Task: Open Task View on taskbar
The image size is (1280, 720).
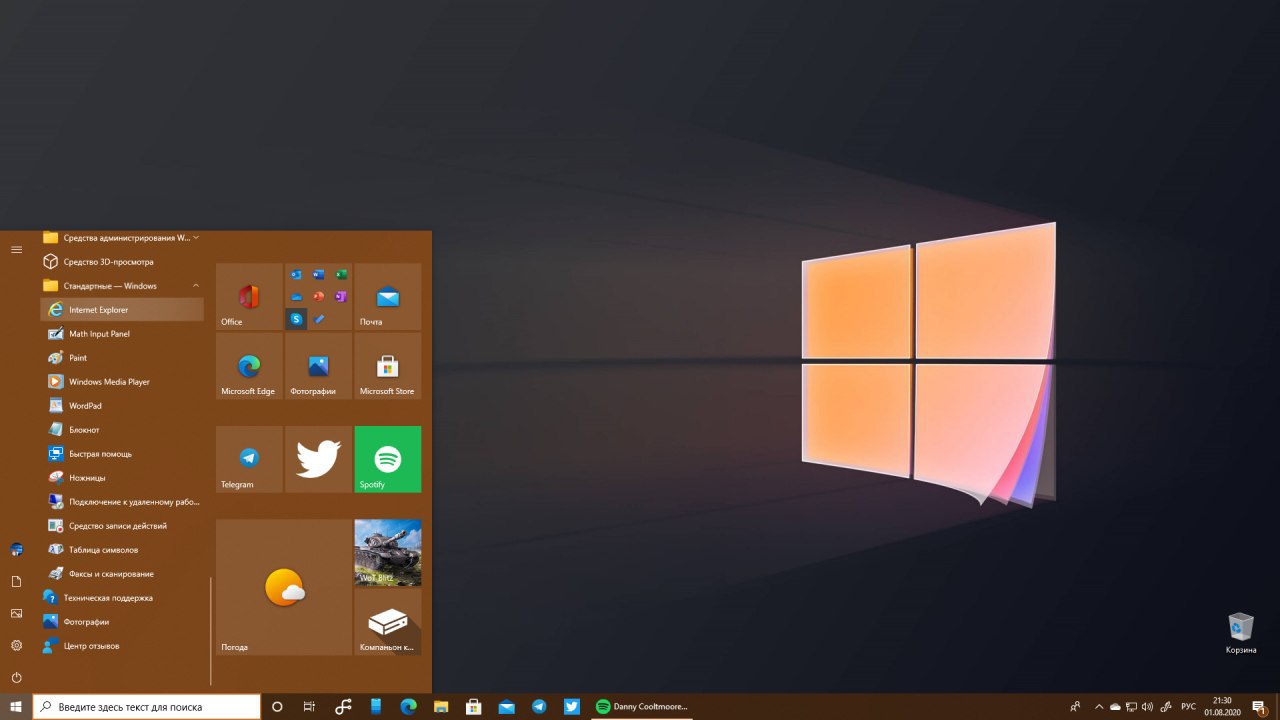Action: pyautogui.click(x=309, y=707)
